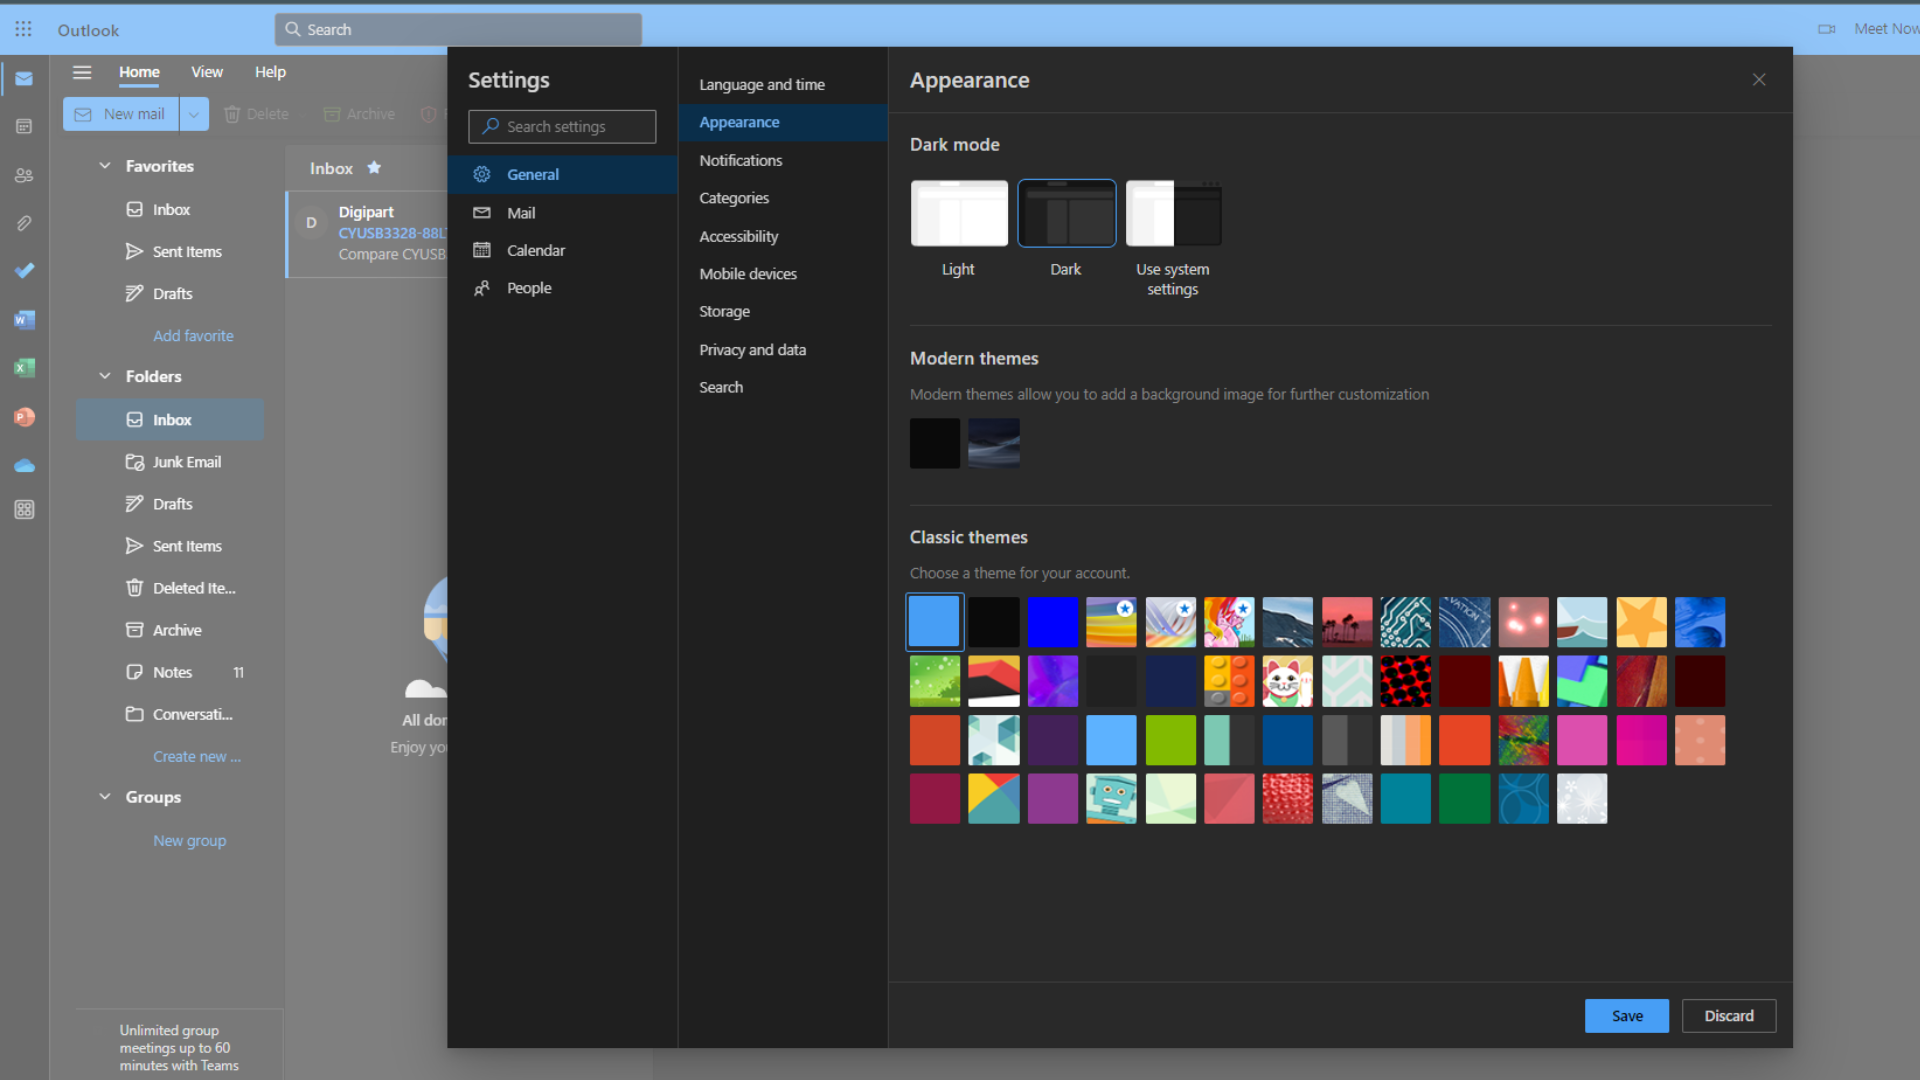
Task: Select black modern theme swatch
Action: (x=935, y=443)
